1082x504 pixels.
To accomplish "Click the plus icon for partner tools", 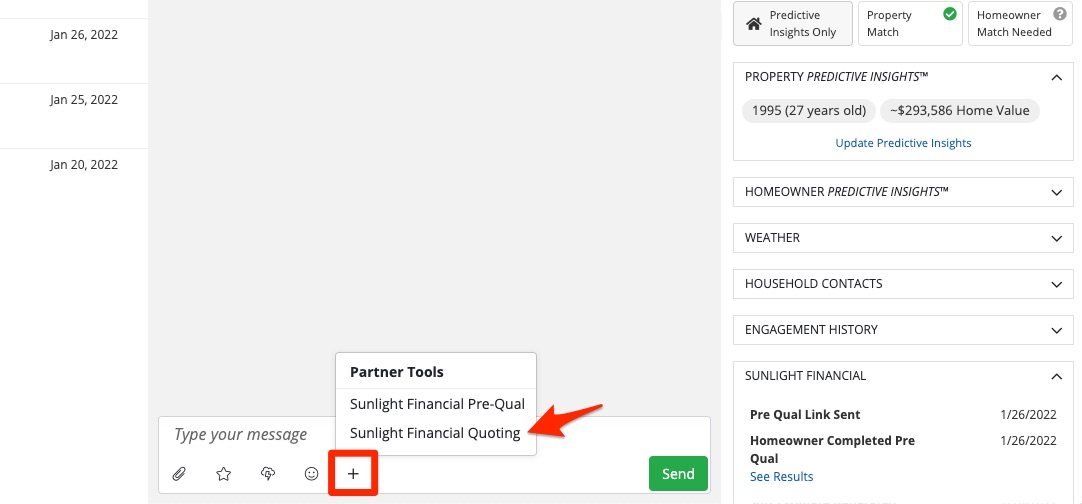I will click(x=353, y=474).
